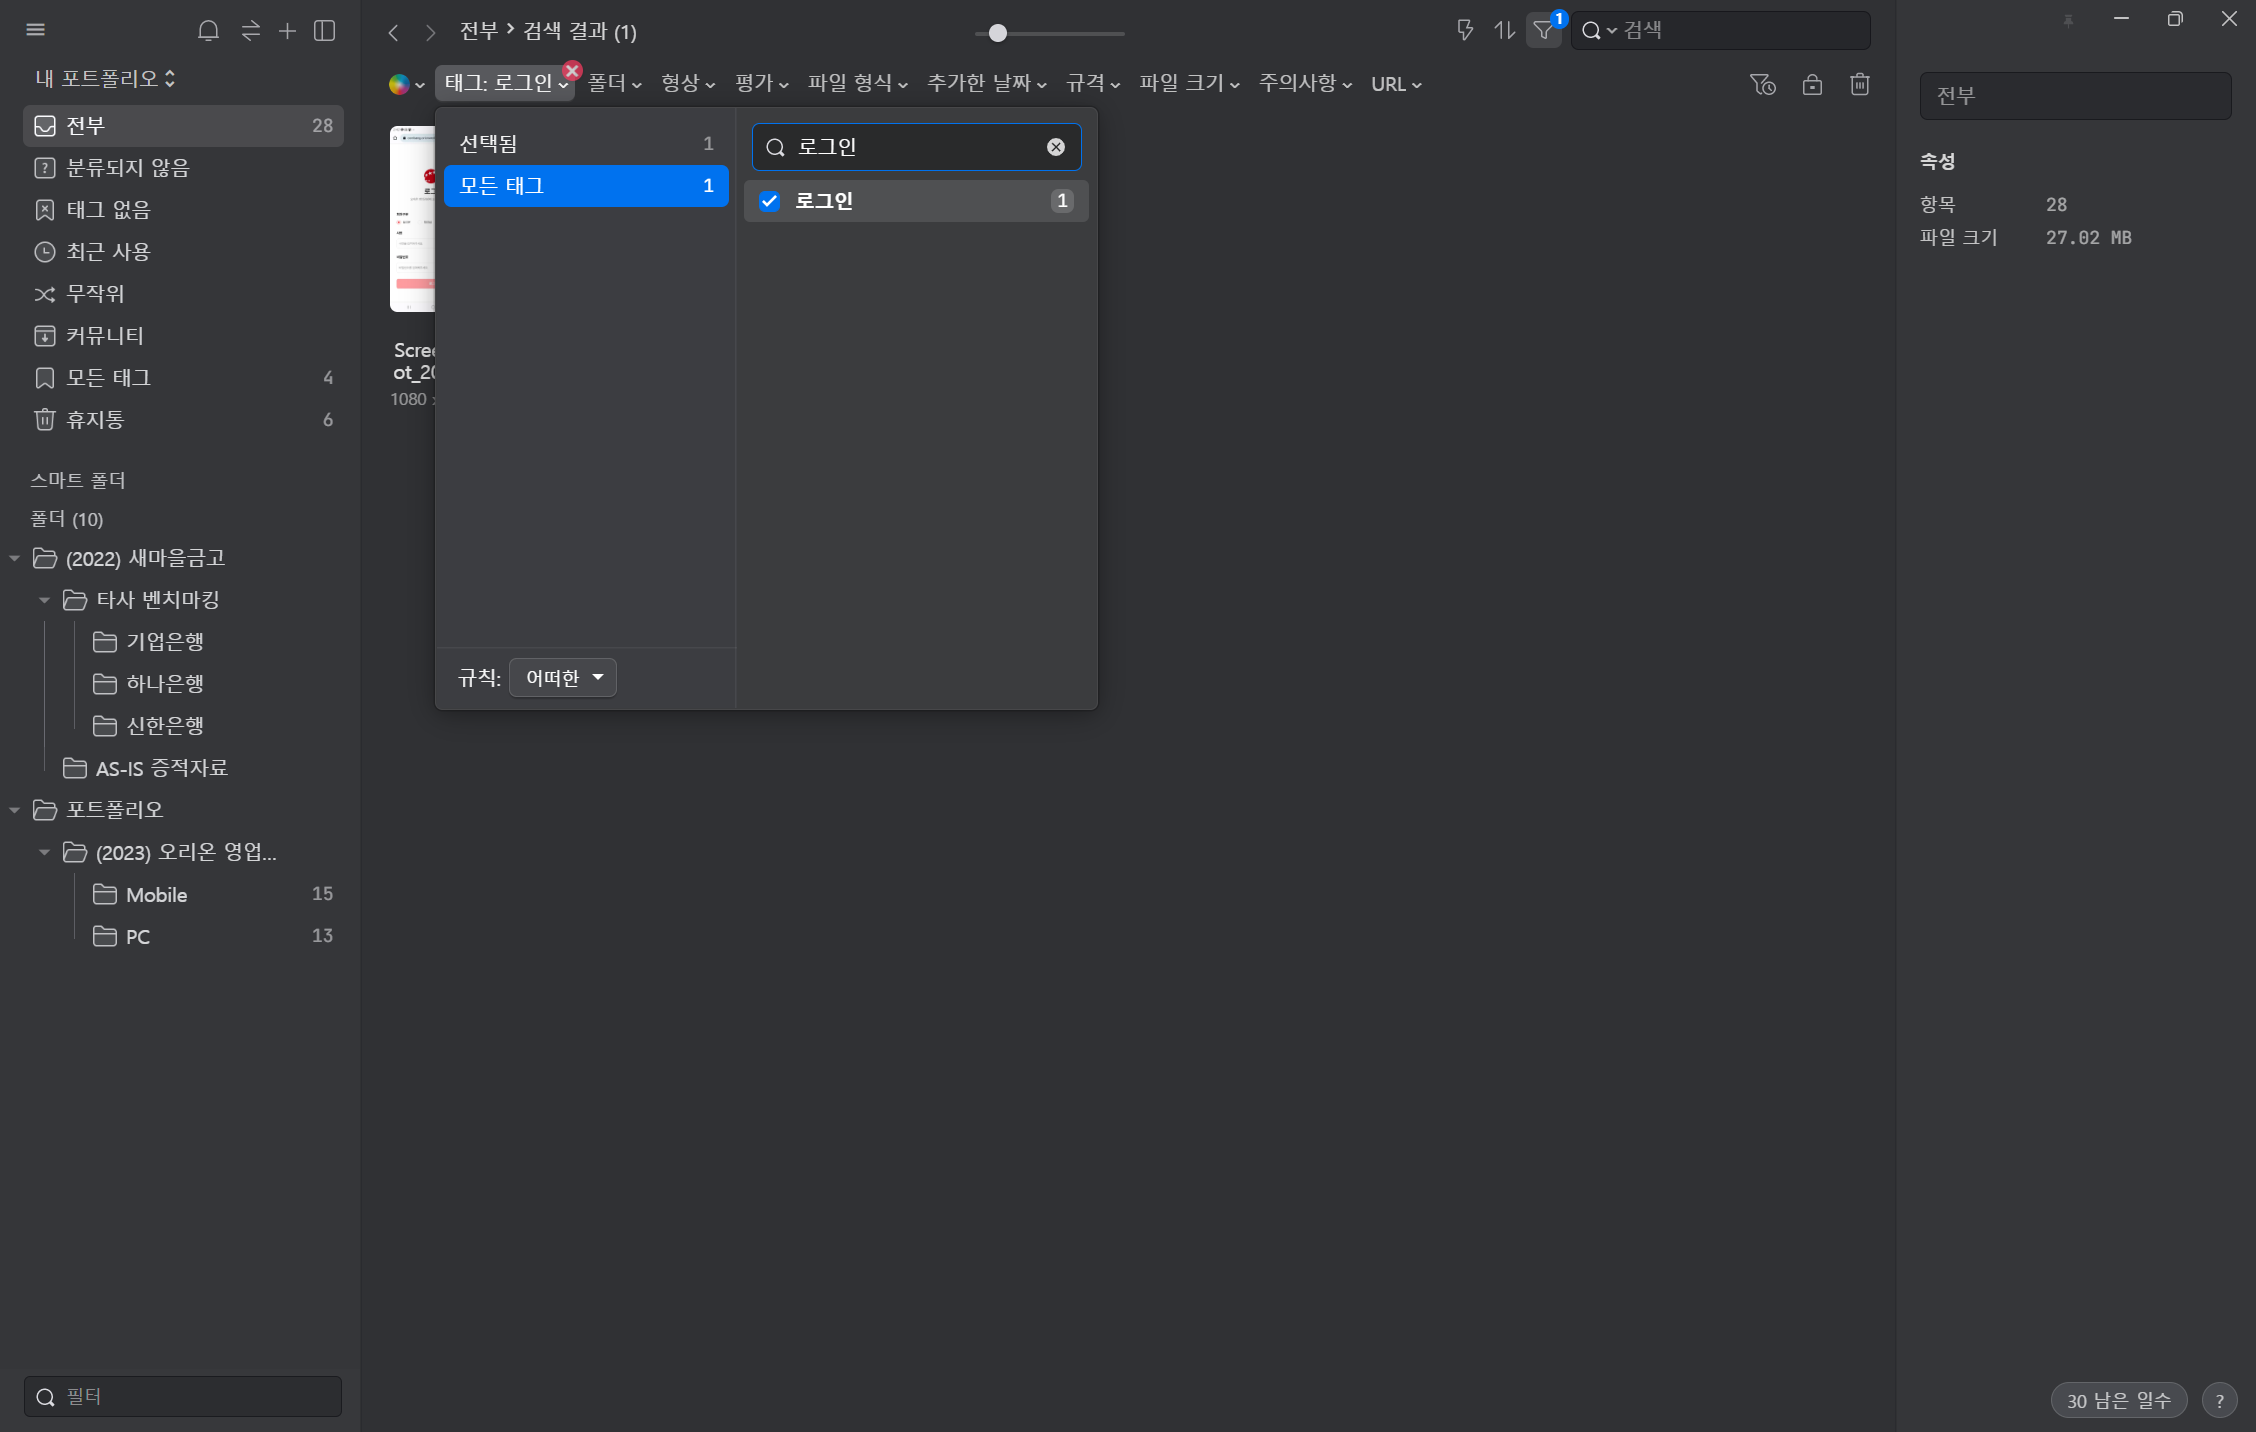Click the lock icon in filter bar
Screen dimensions: 2256x1432
click(x=1811, y=84)
